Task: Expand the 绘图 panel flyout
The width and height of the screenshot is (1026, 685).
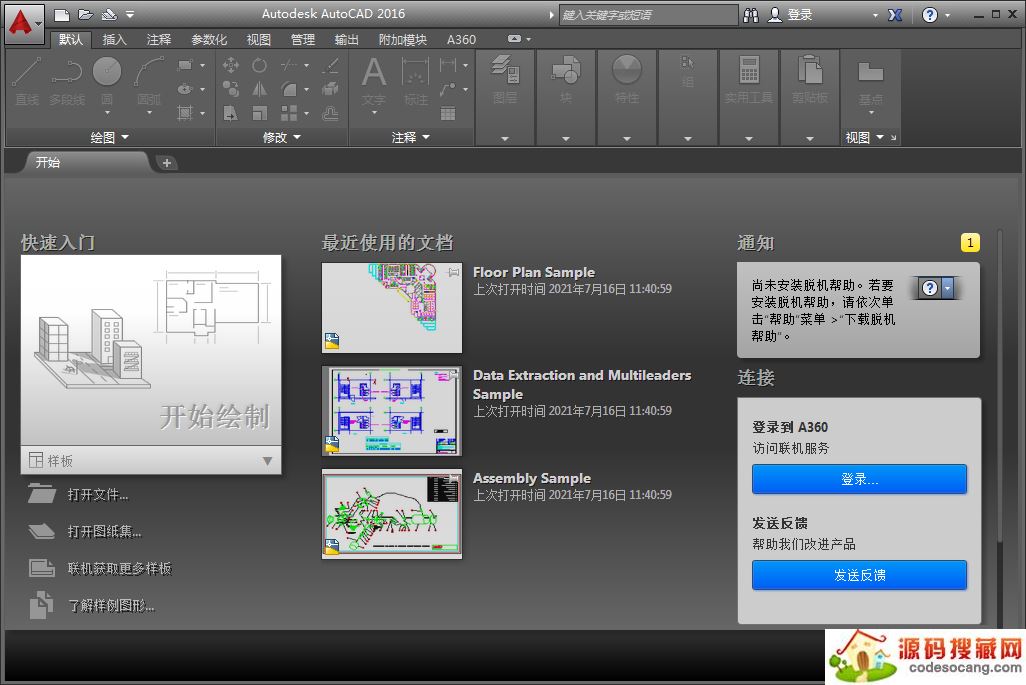Action: (x=110, y=137)
